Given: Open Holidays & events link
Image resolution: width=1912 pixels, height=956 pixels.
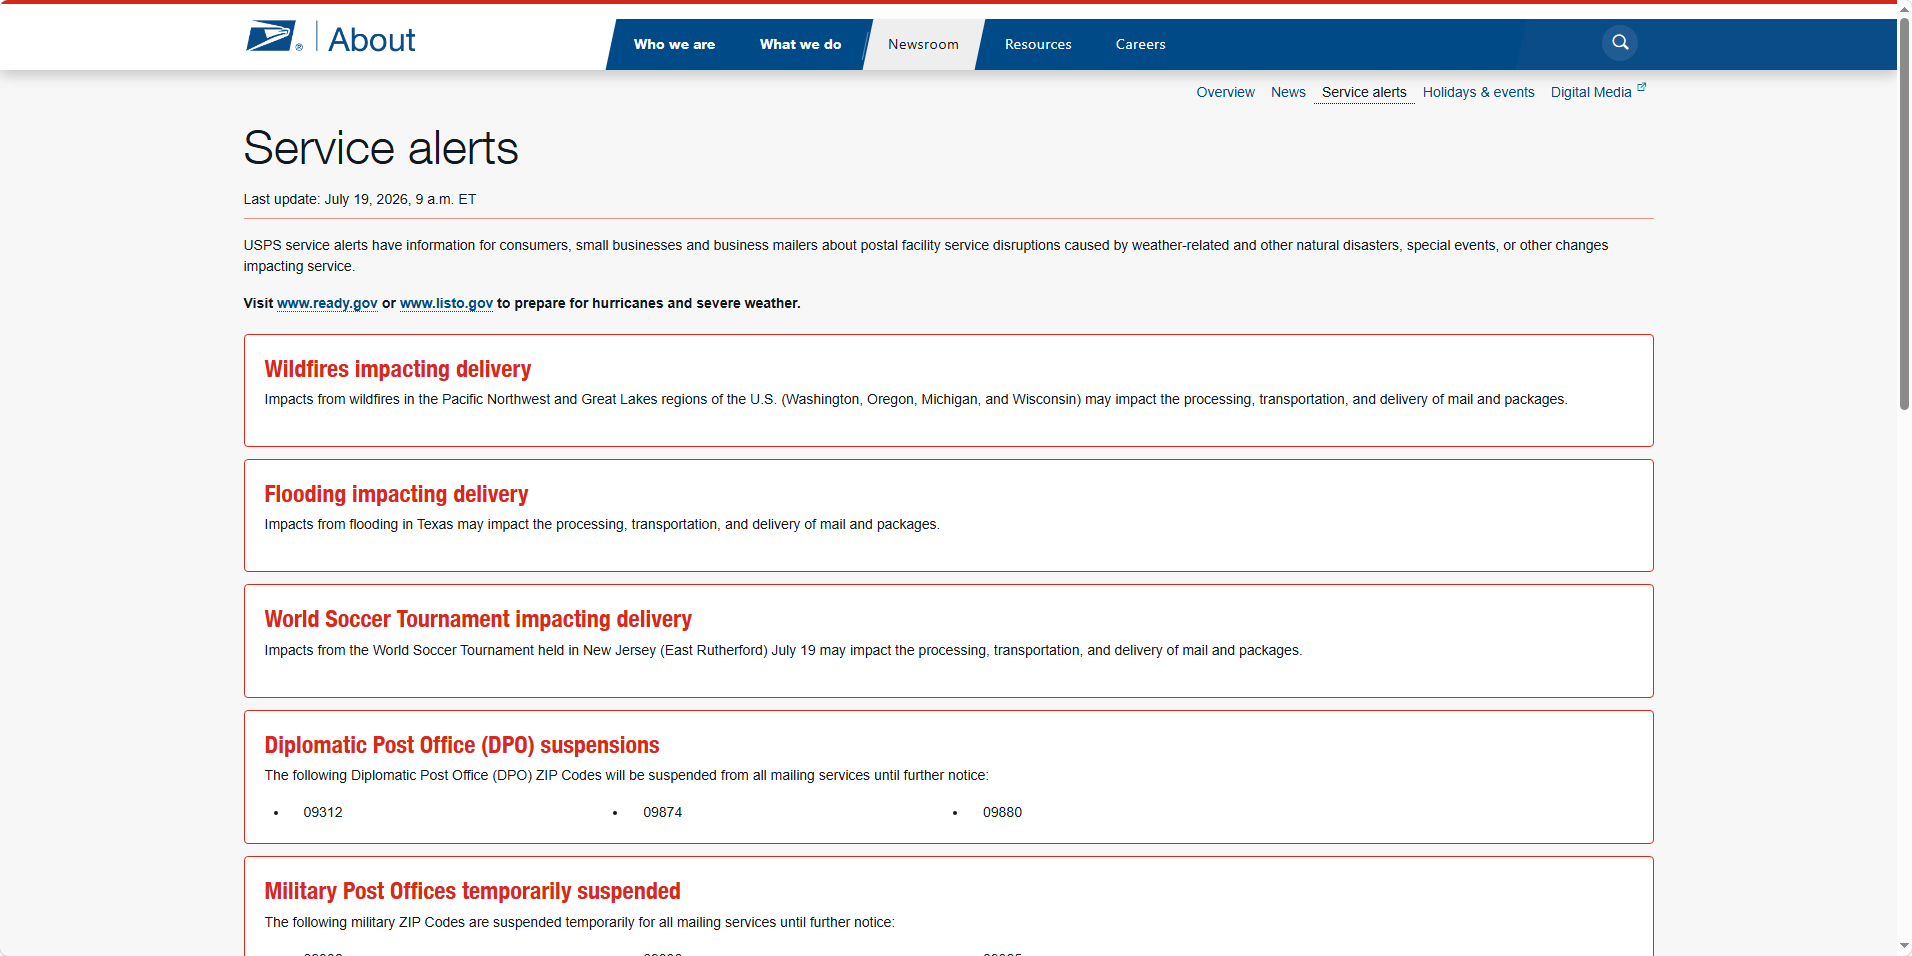Looking at the screenshot, I should [1478, 92].
